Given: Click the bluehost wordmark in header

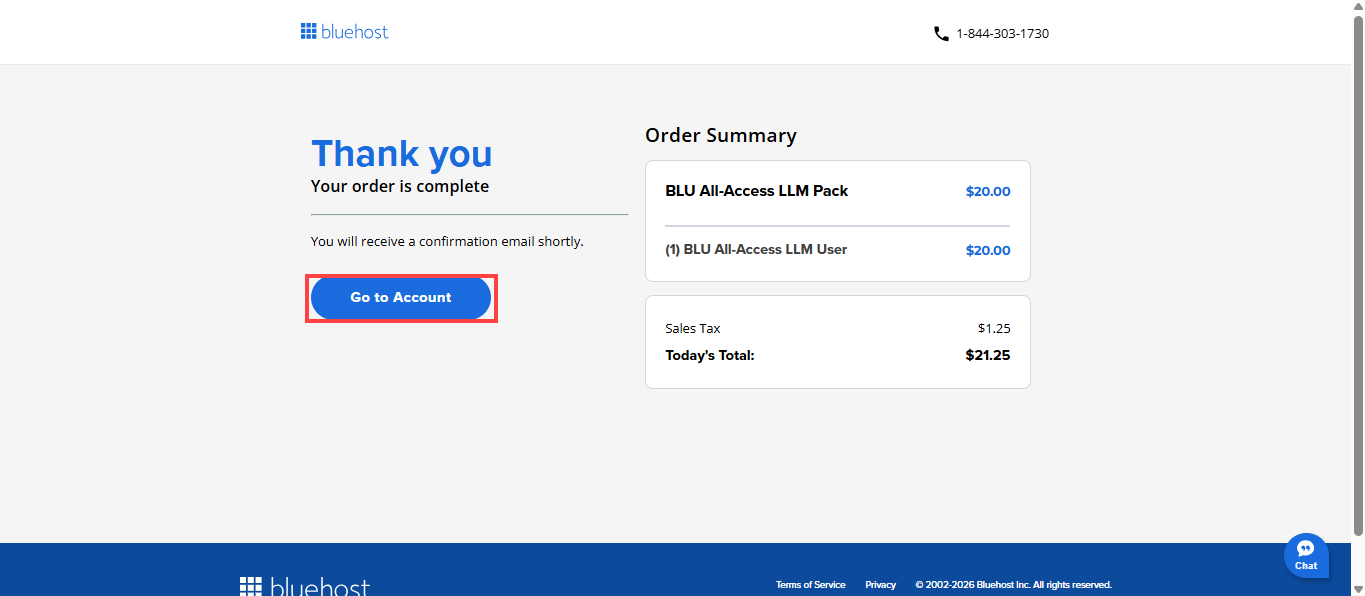Looking at the screenshot, I should (x=355, y=32).
